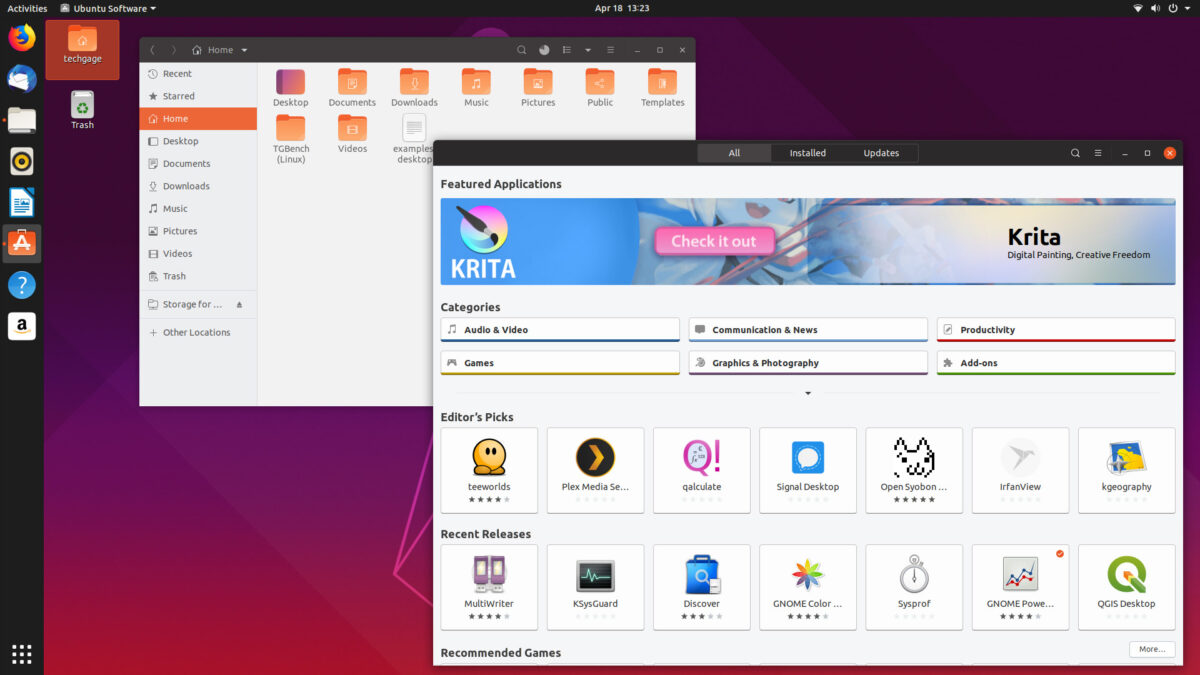
Task: Open the Sysprof app tile
Action: (913, 587)
